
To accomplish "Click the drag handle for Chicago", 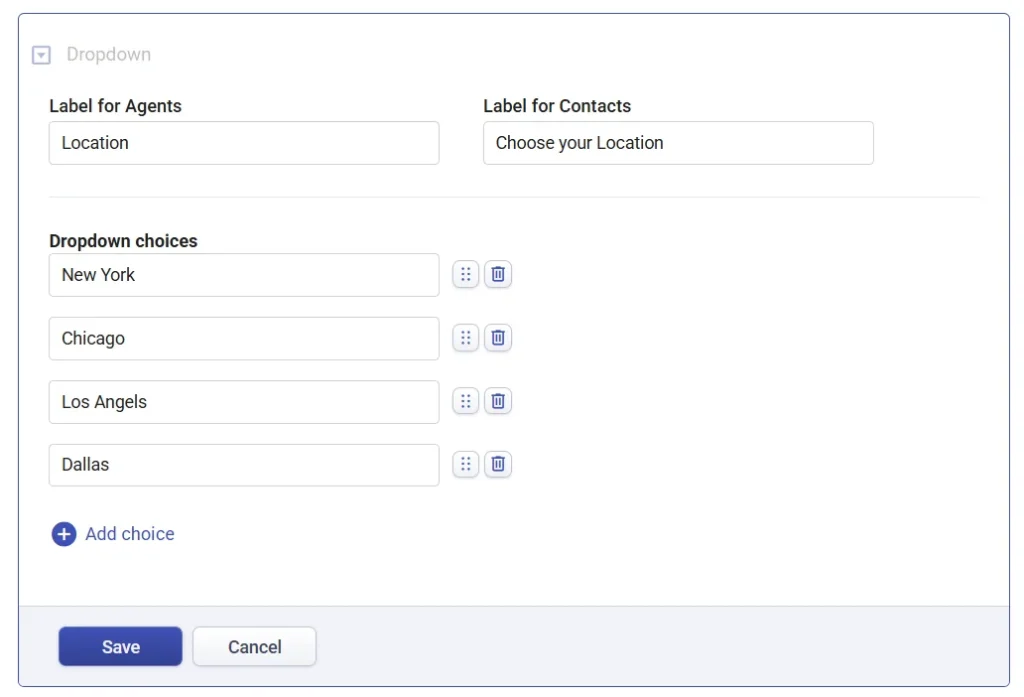I will (466, 338).
